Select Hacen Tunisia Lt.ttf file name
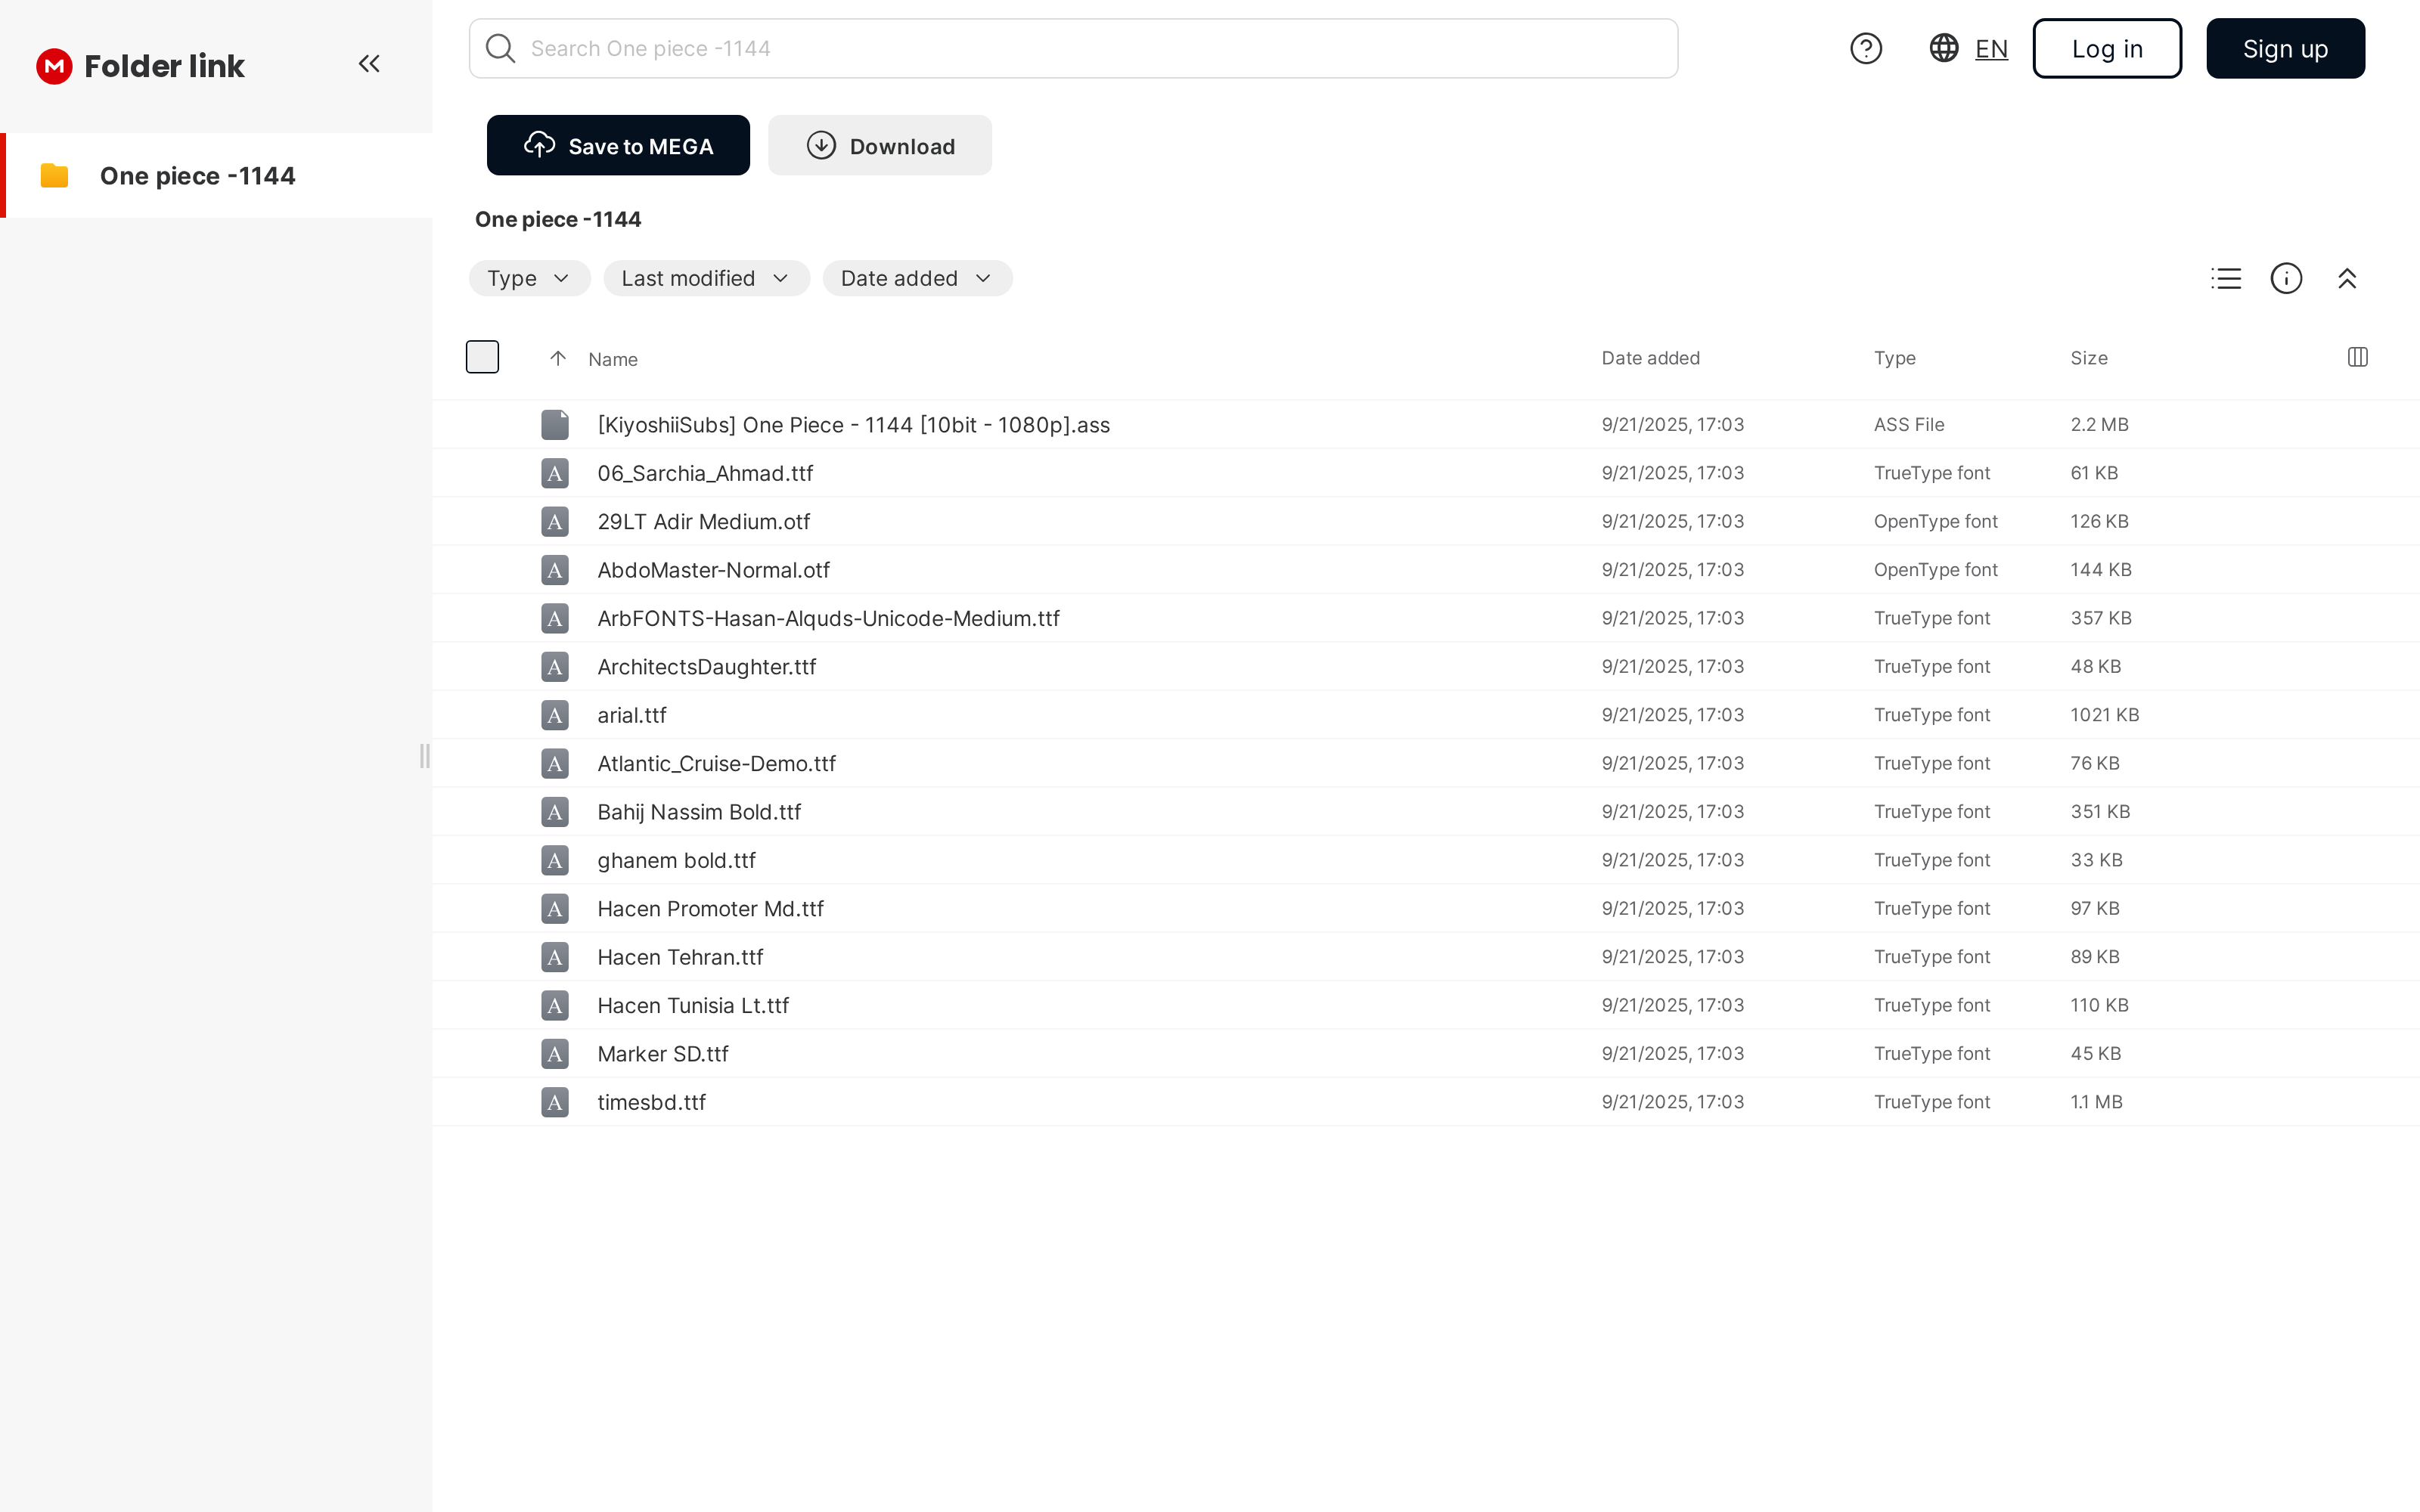 [x=693, y=1006]
